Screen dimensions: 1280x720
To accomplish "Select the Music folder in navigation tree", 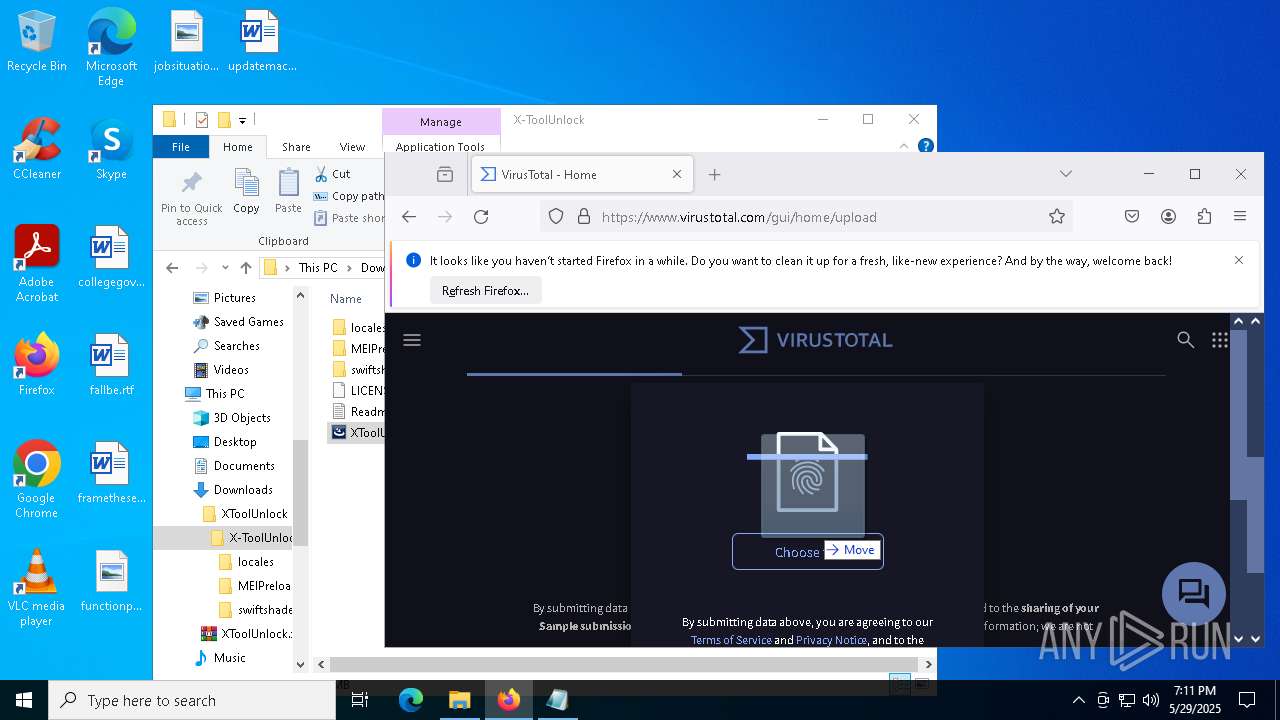I will [229, 658].
